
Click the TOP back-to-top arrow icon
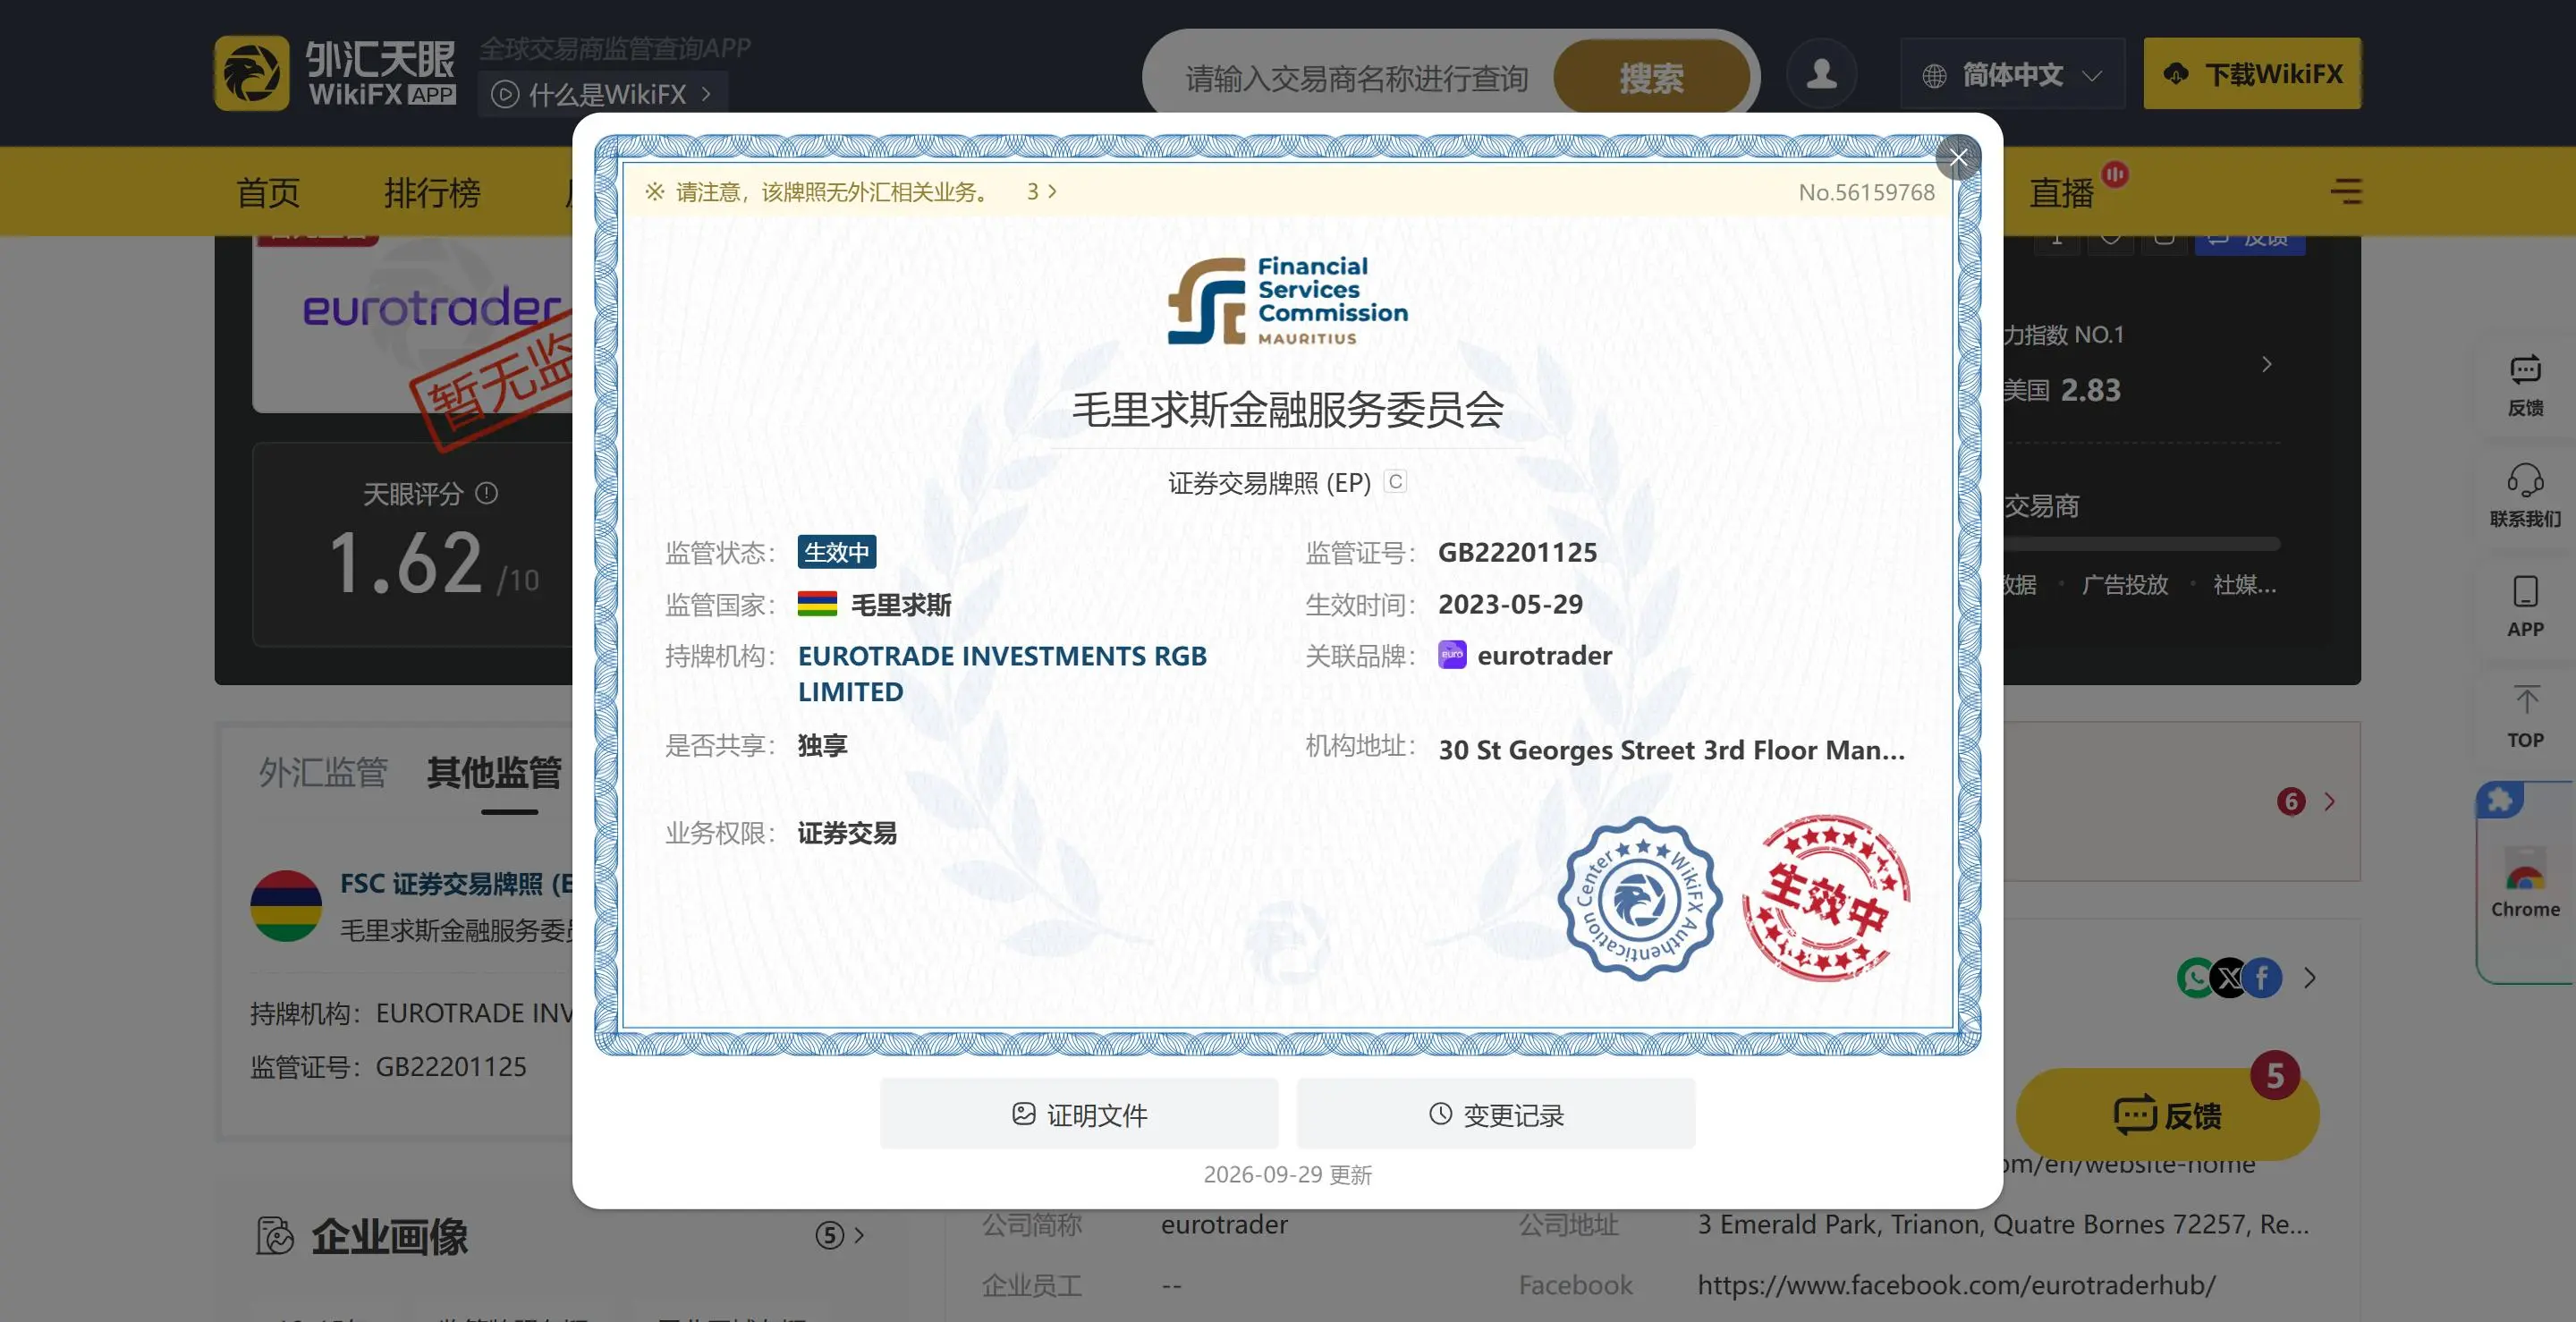point(2526,700)
